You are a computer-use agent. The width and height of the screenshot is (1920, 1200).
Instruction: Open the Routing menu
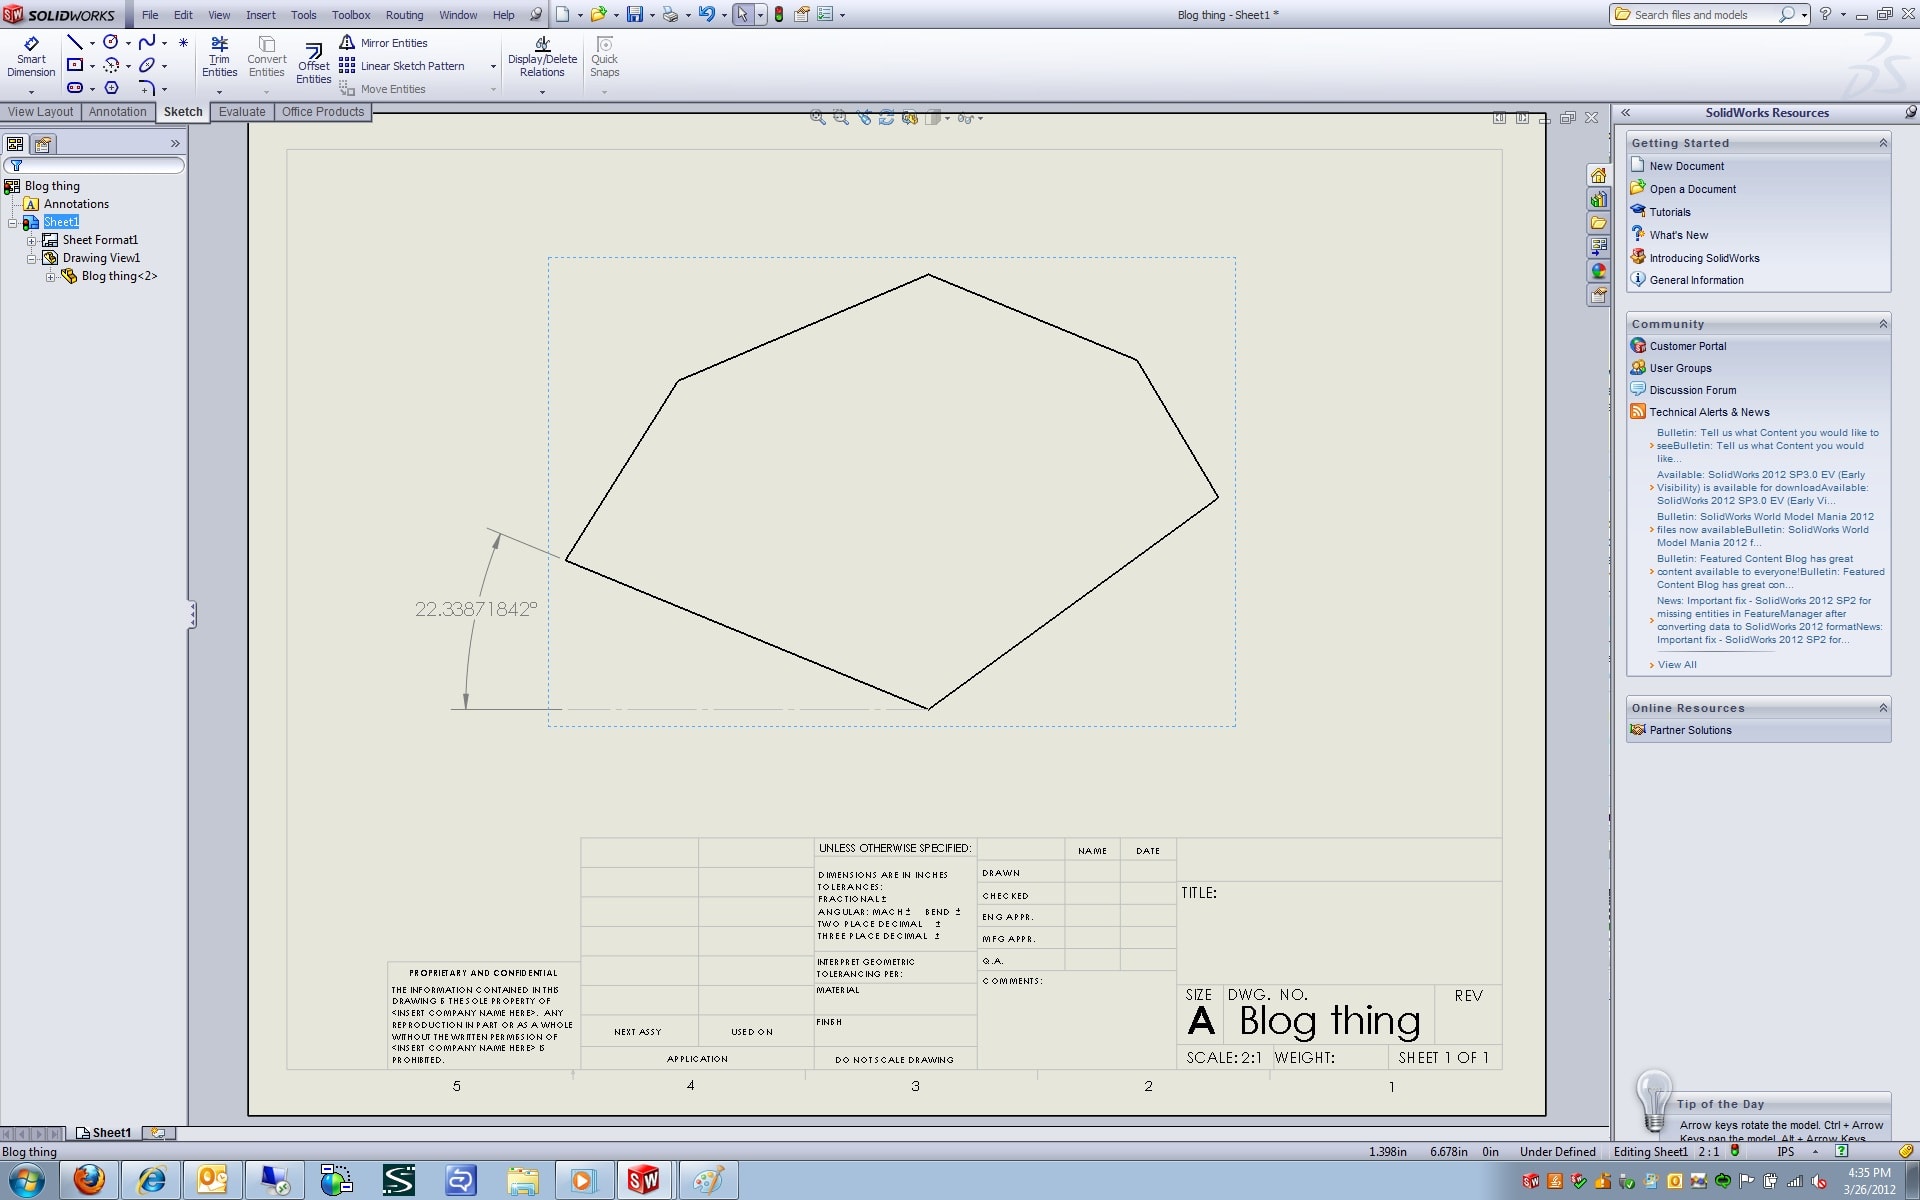click(x=404, y=15)
